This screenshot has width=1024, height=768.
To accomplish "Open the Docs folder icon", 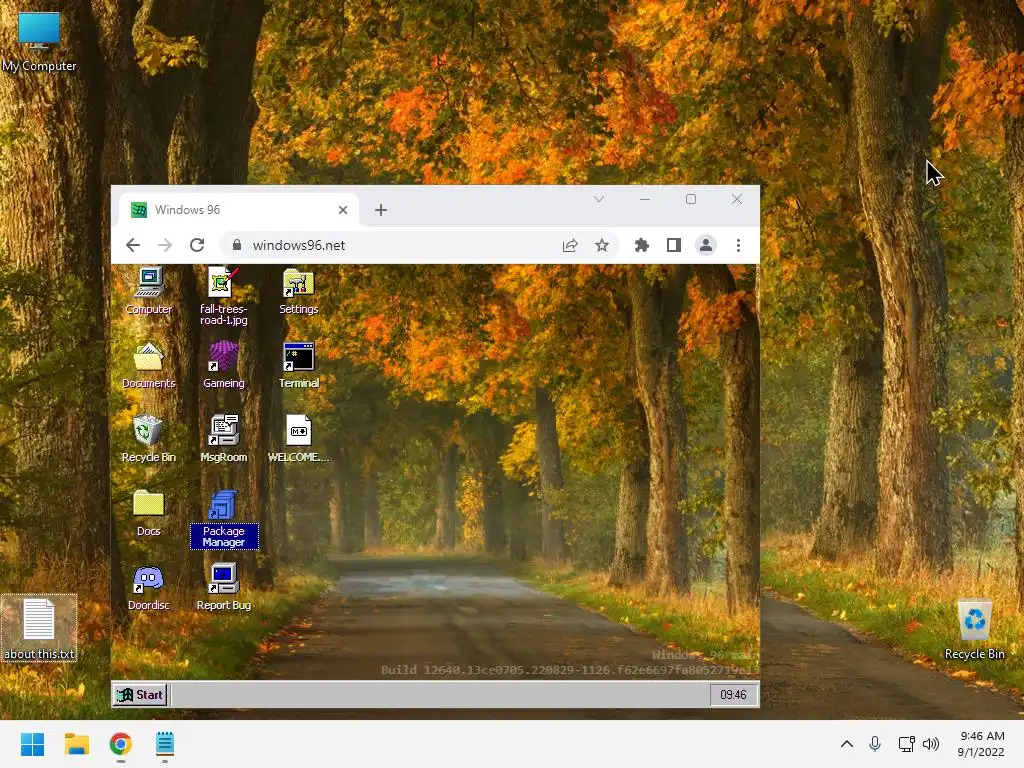I will [x=149, y=513].
